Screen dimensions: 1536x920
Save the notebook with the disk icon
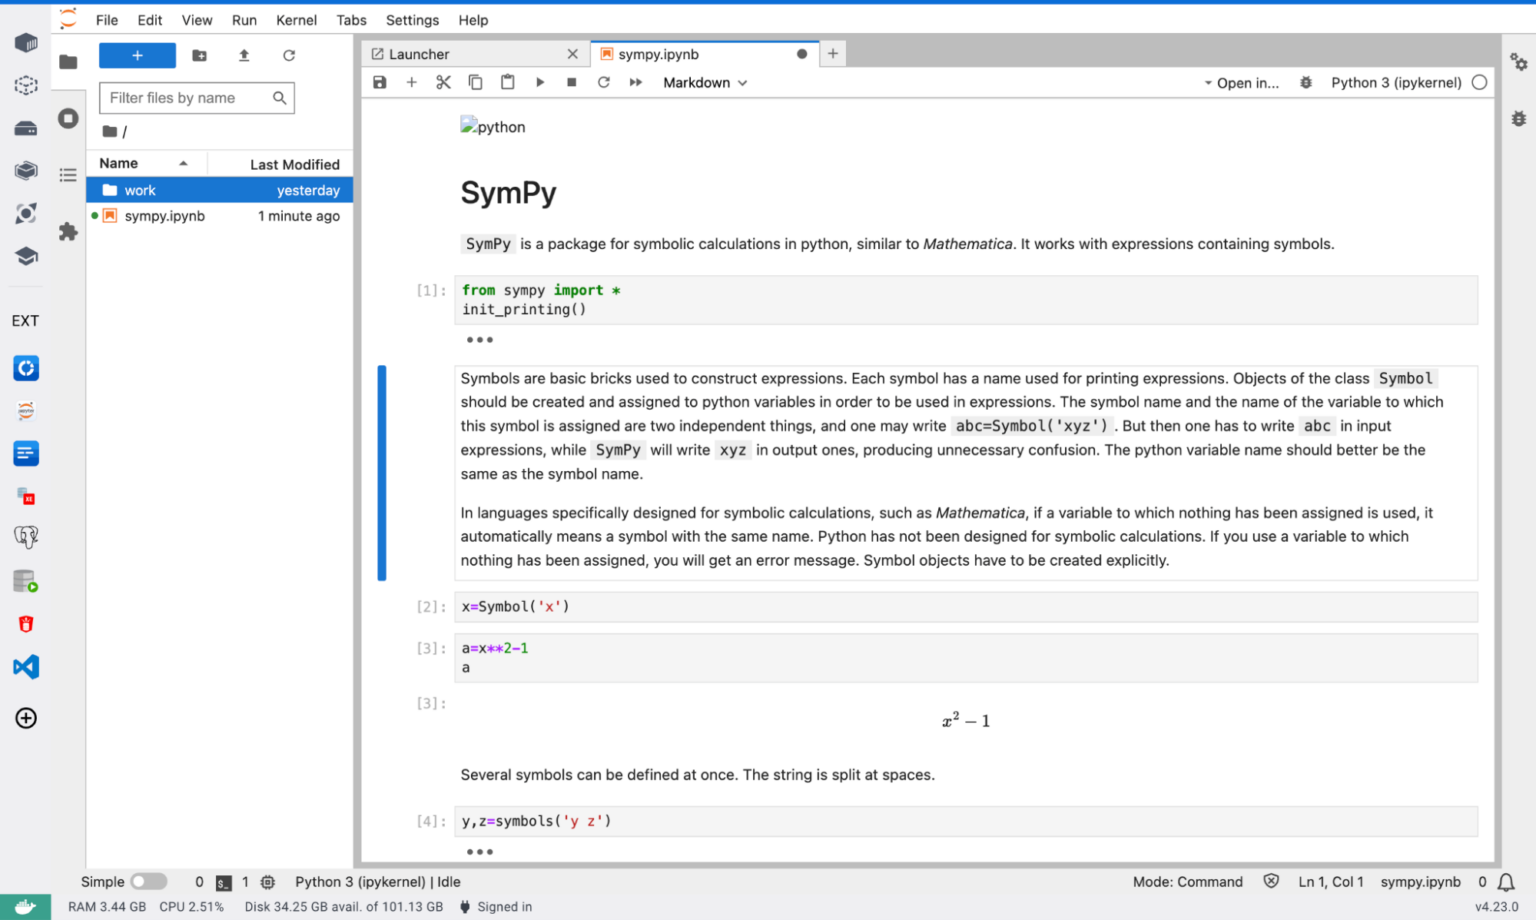(x=379, y=82)
